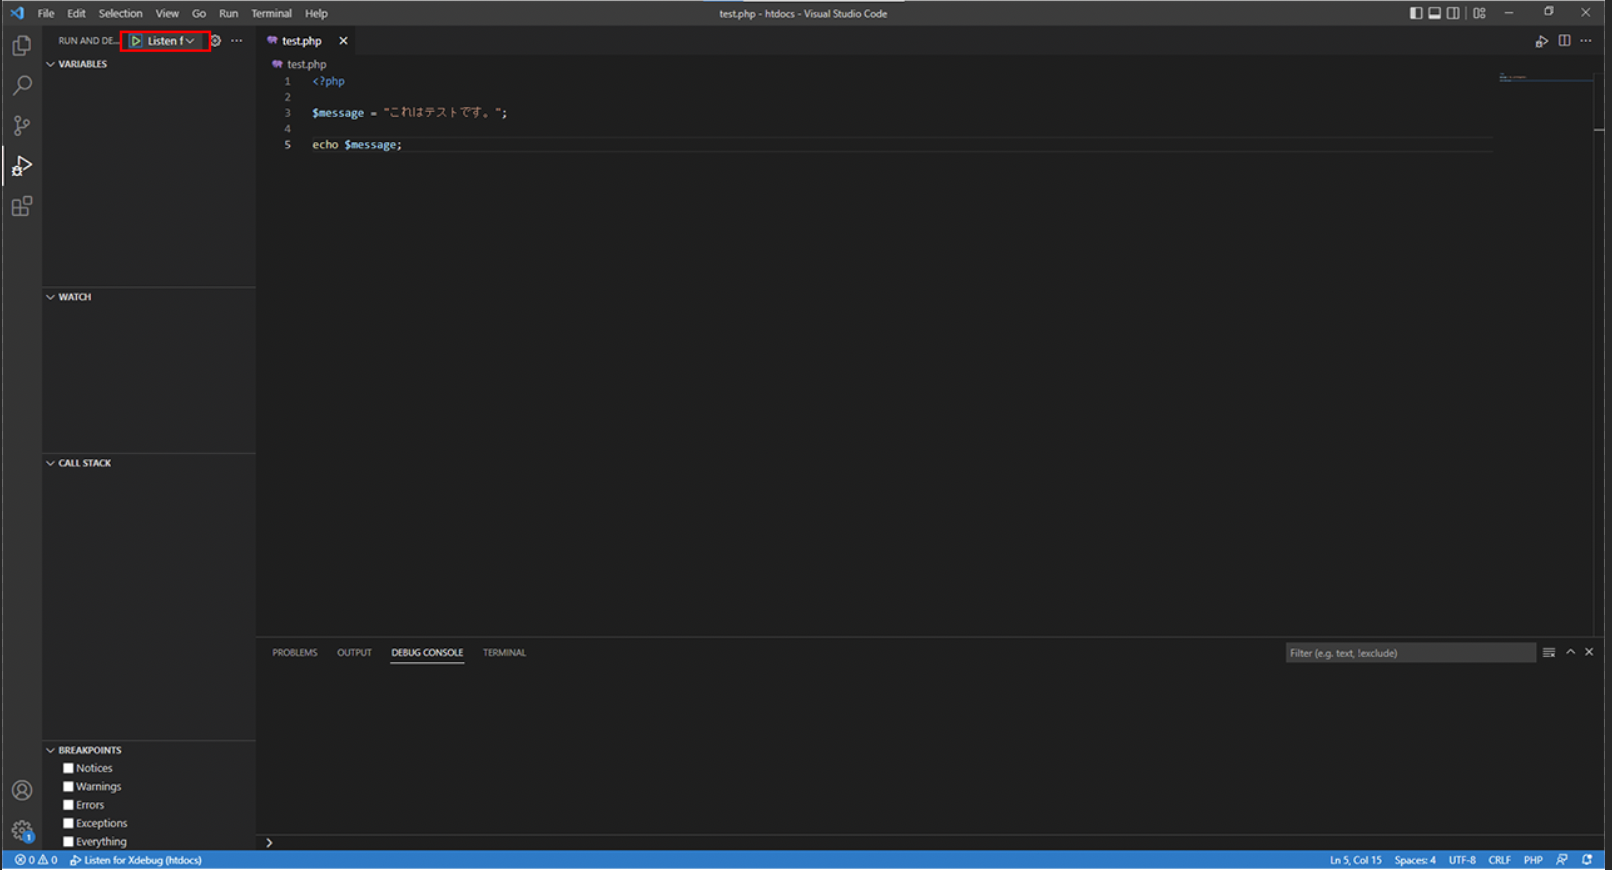Enable the Everything breakpoint checkbox

coord(68,842)
